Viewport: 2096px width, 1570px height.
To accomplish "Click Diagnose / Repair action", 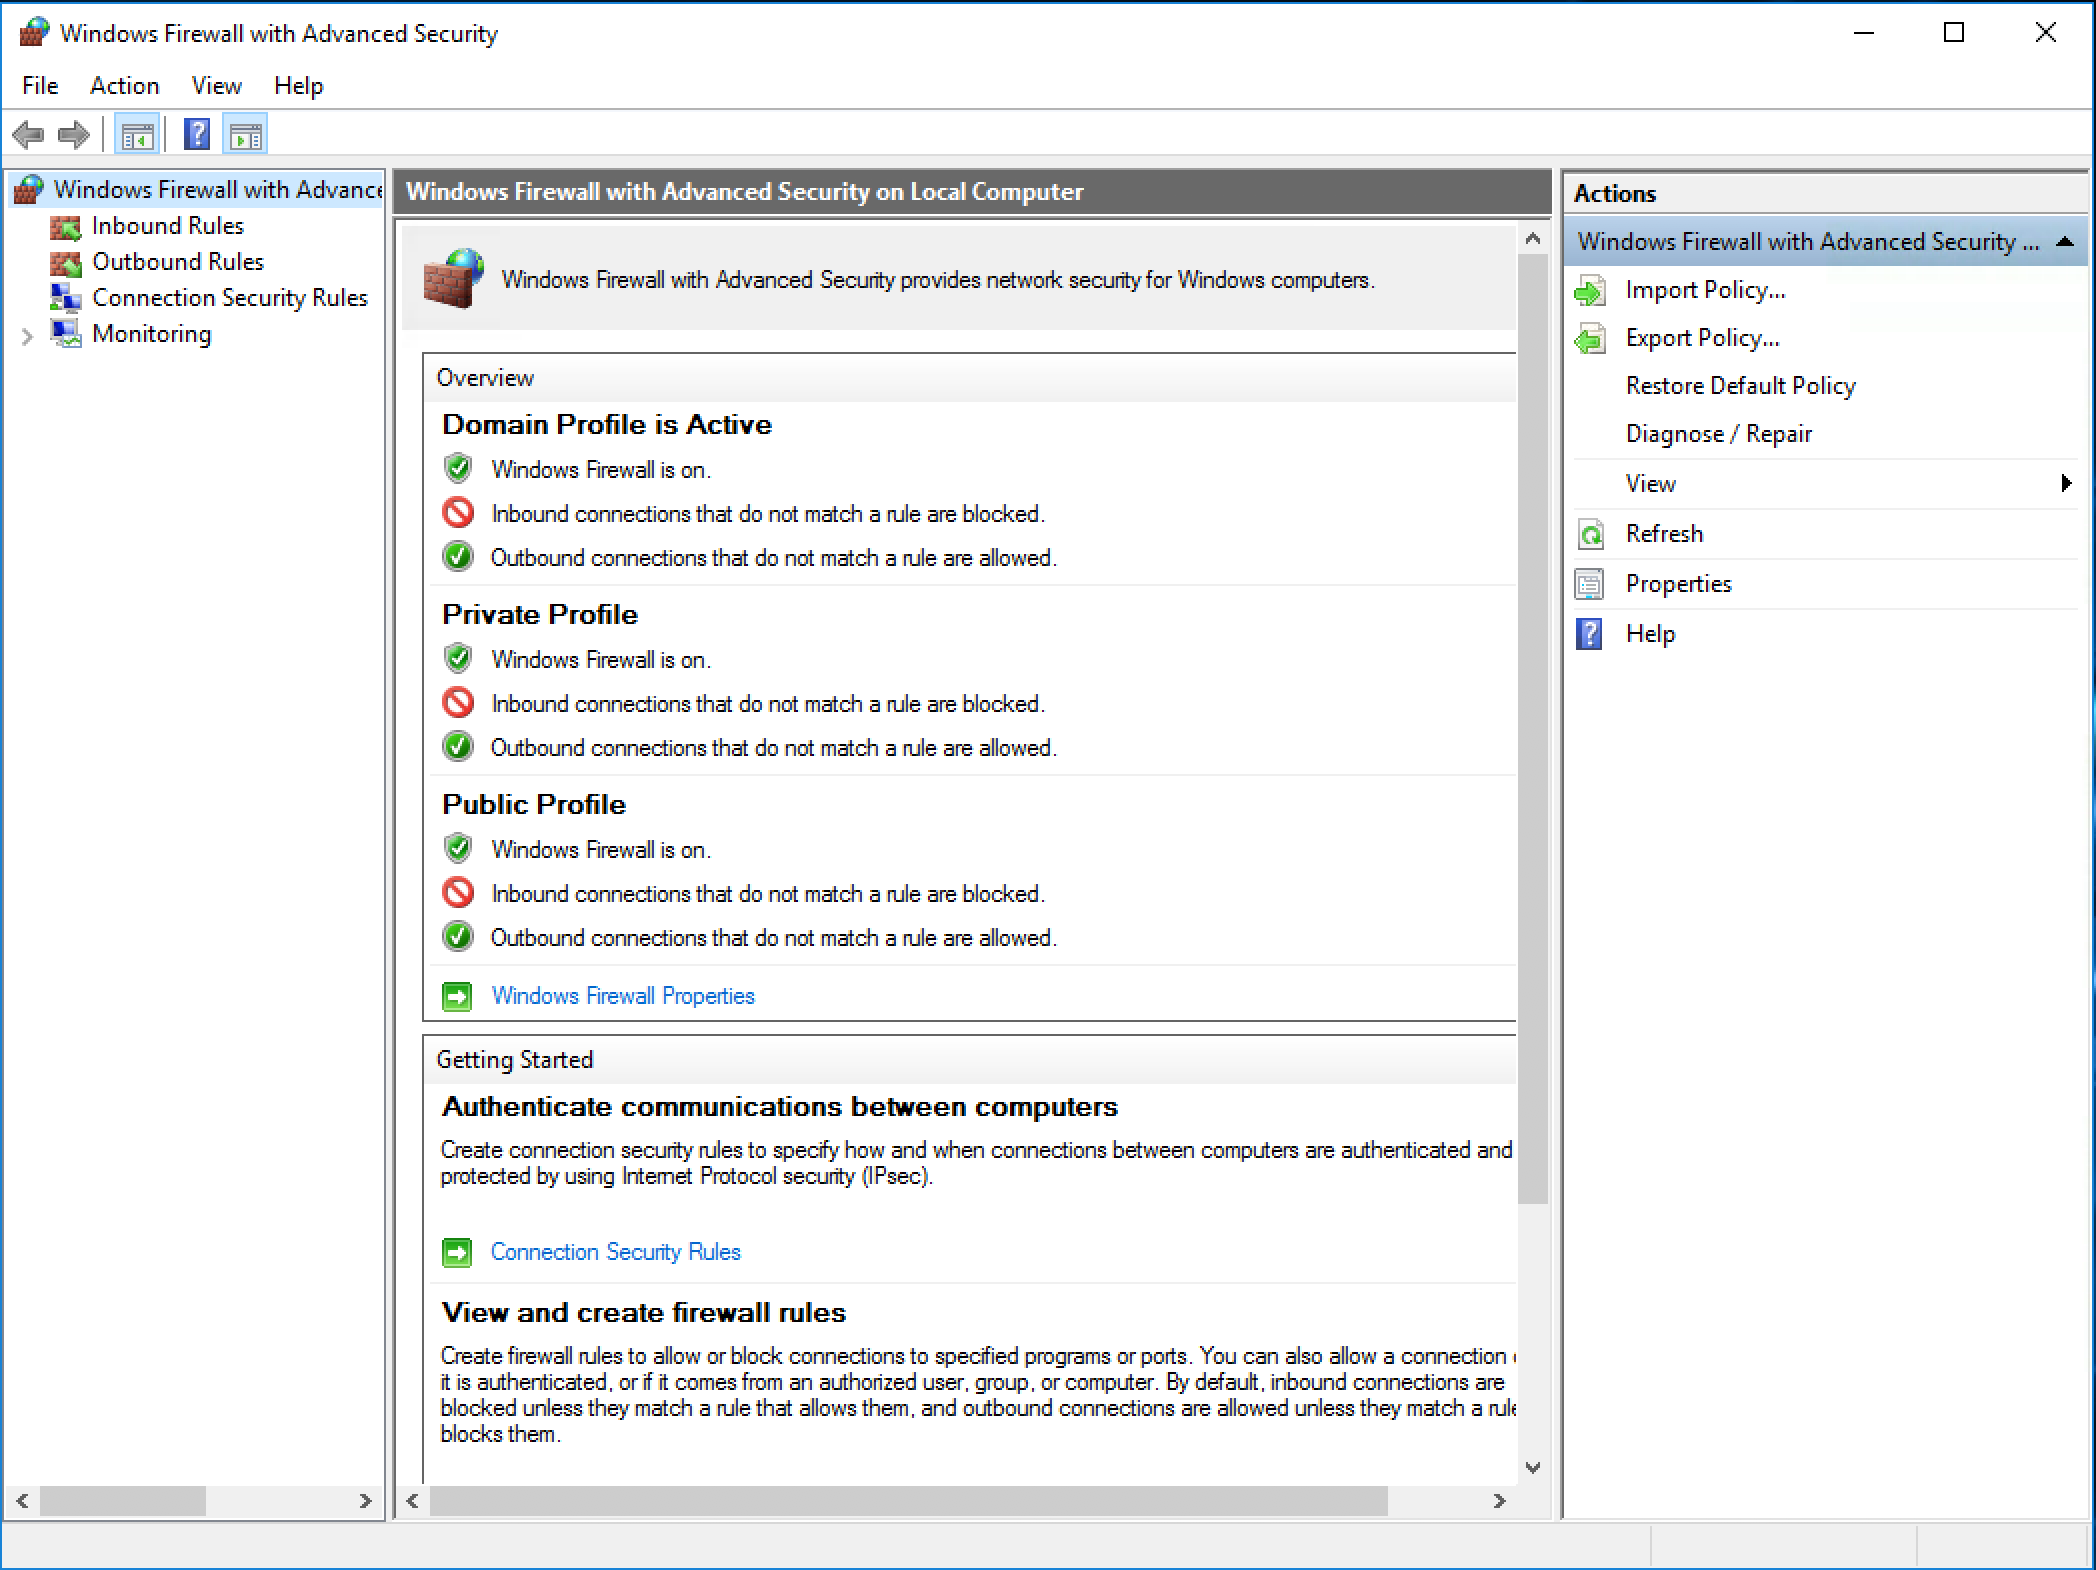I will pos(1718,434).
